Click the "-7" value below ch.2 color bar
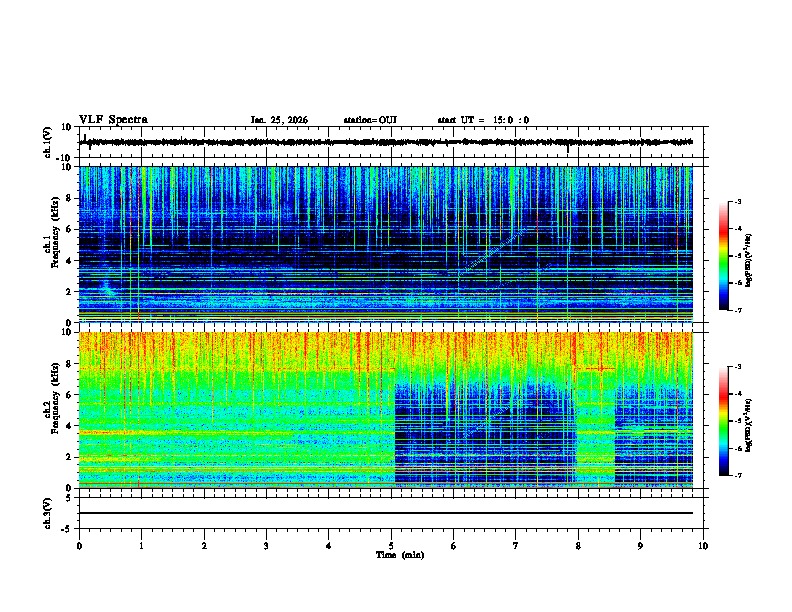This screenshot has width=792, height=612. coord(737,475)
